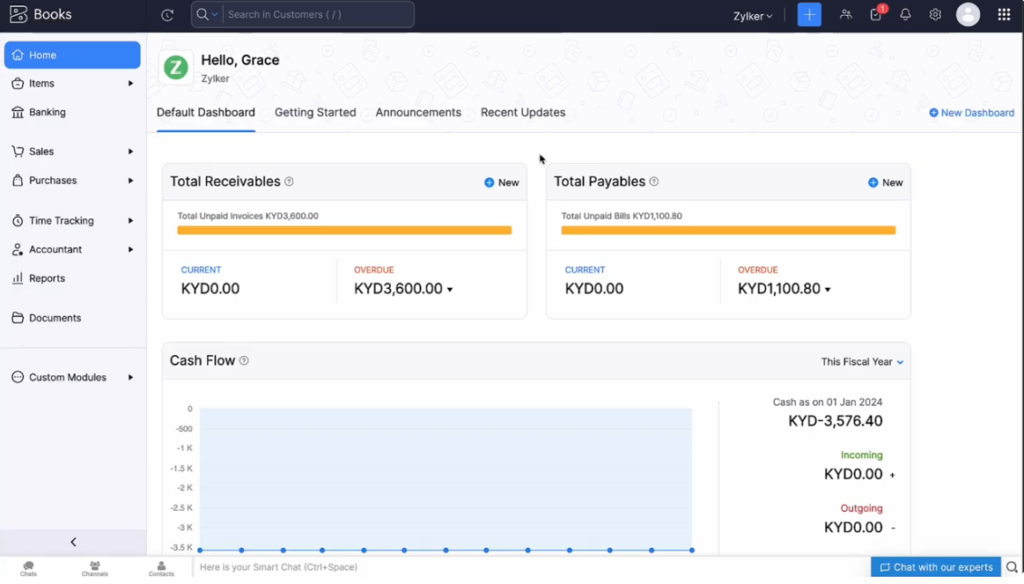Click Chat with our experts button

936,567
